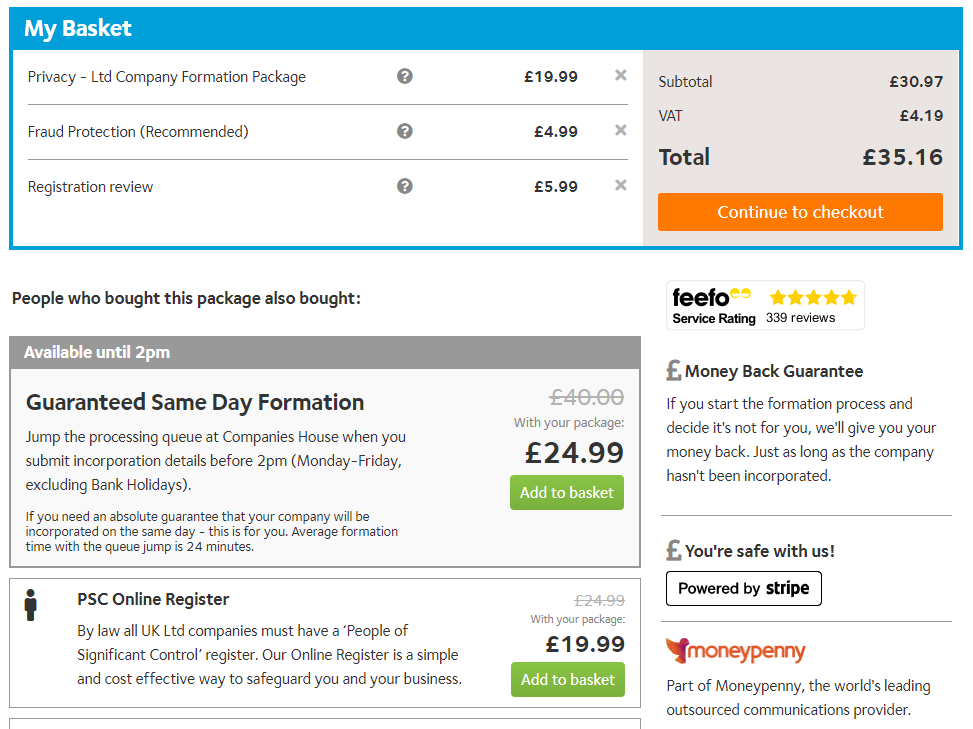Delete Registration review from basket
The width and height of the screenshot is (973, 729).
(x=621, y=185)
